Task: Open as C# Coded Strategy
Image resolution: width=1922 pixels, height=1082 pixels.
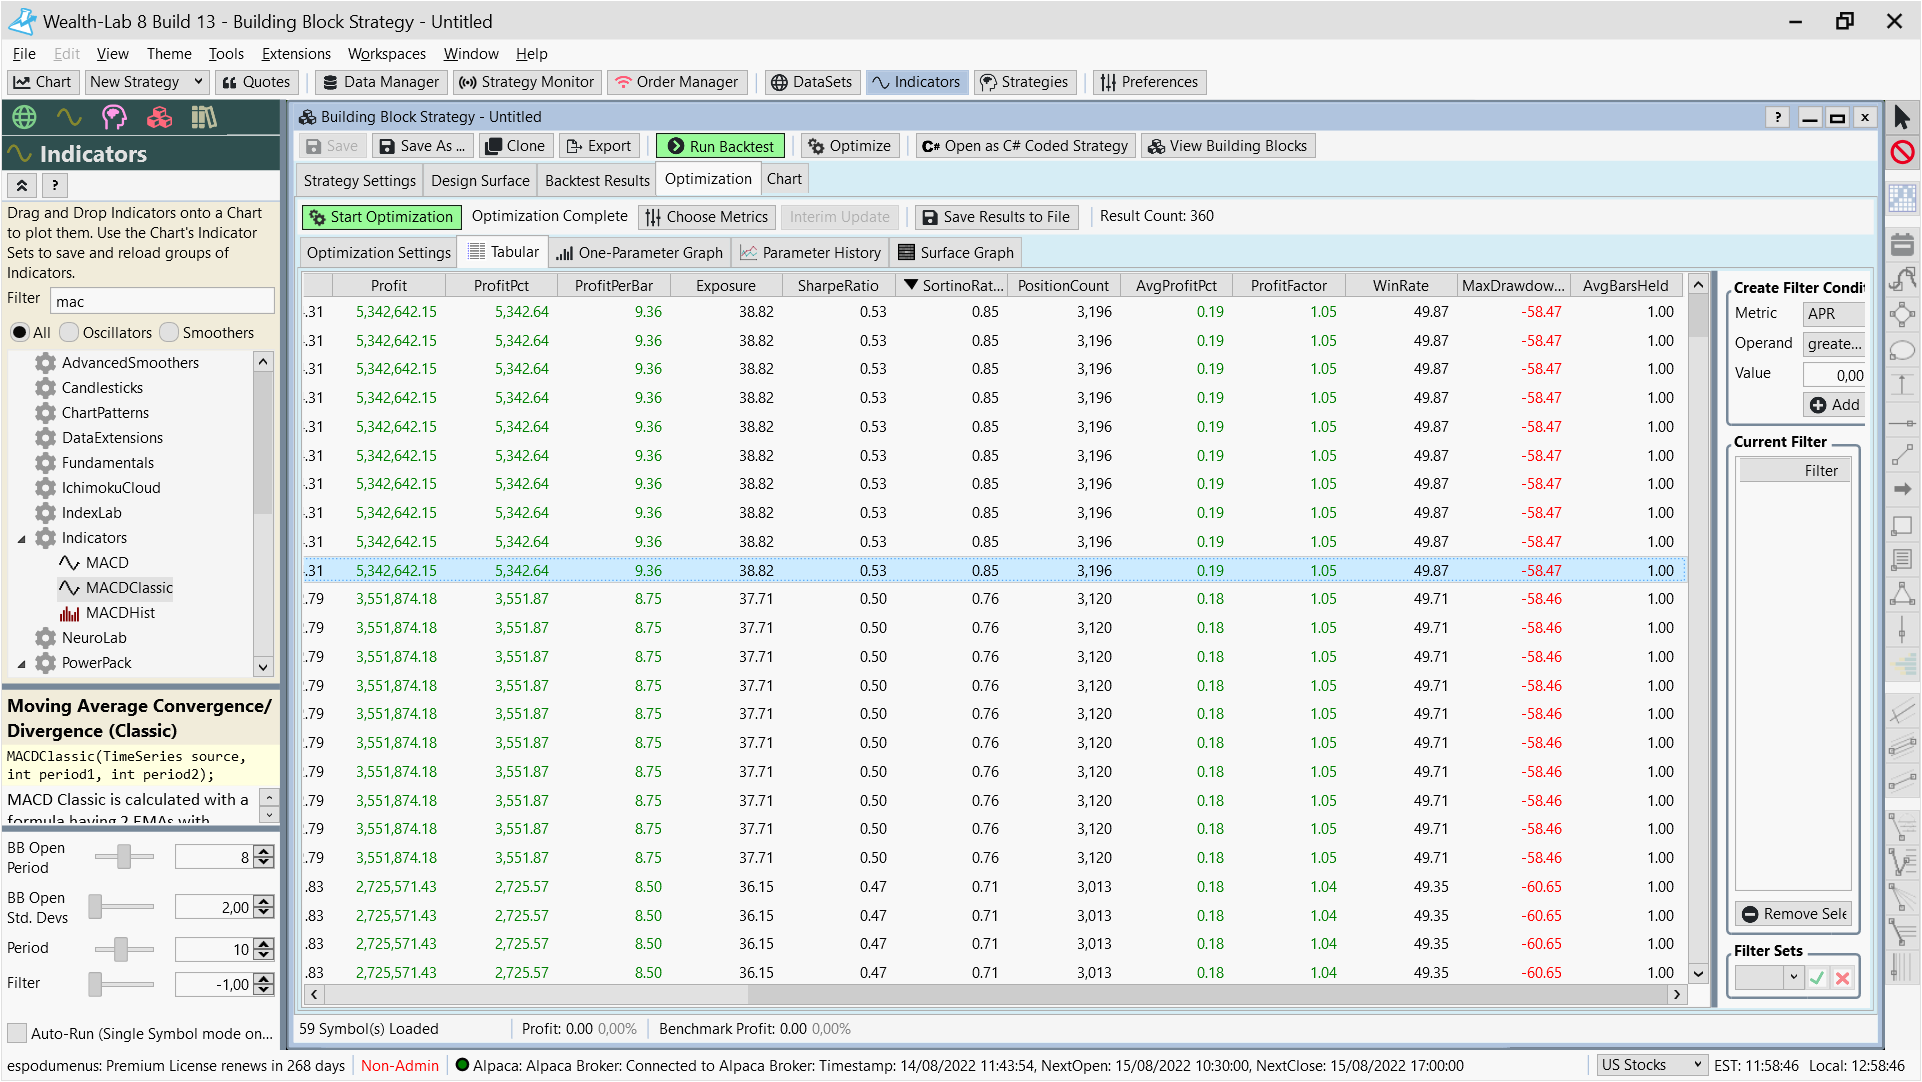Action: 1025,146
